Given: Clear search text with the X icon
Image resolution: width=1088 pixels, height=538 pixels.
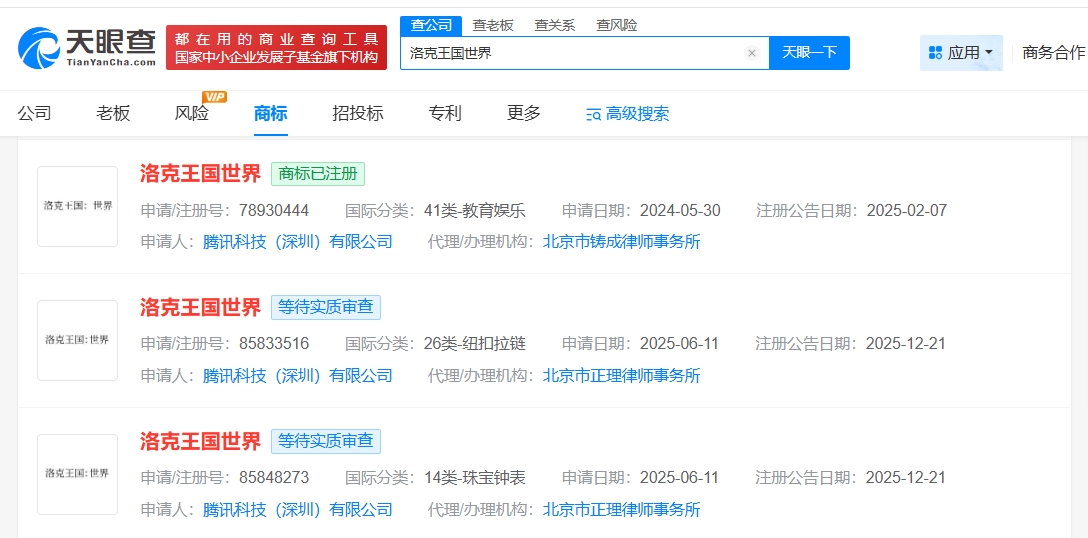Looking at the screenshot, I should click(x=752, y=53).
